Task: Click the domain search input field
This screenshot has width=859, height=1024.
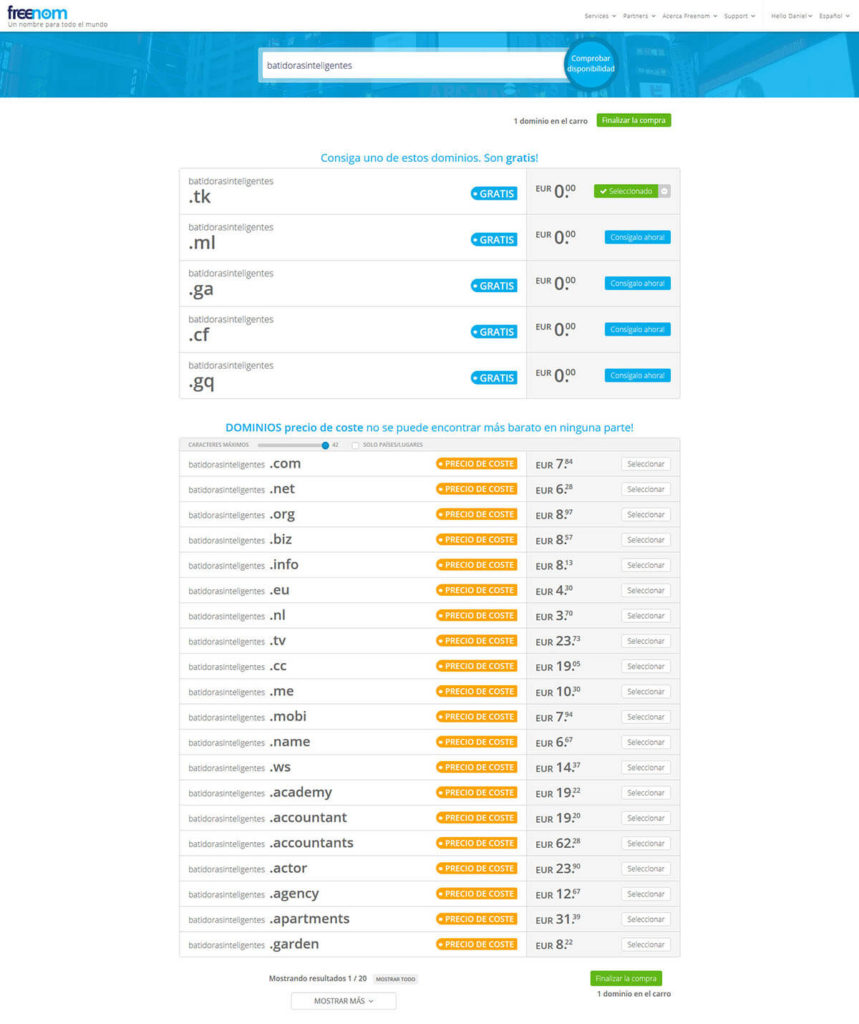Action: (x=413, y=65)
